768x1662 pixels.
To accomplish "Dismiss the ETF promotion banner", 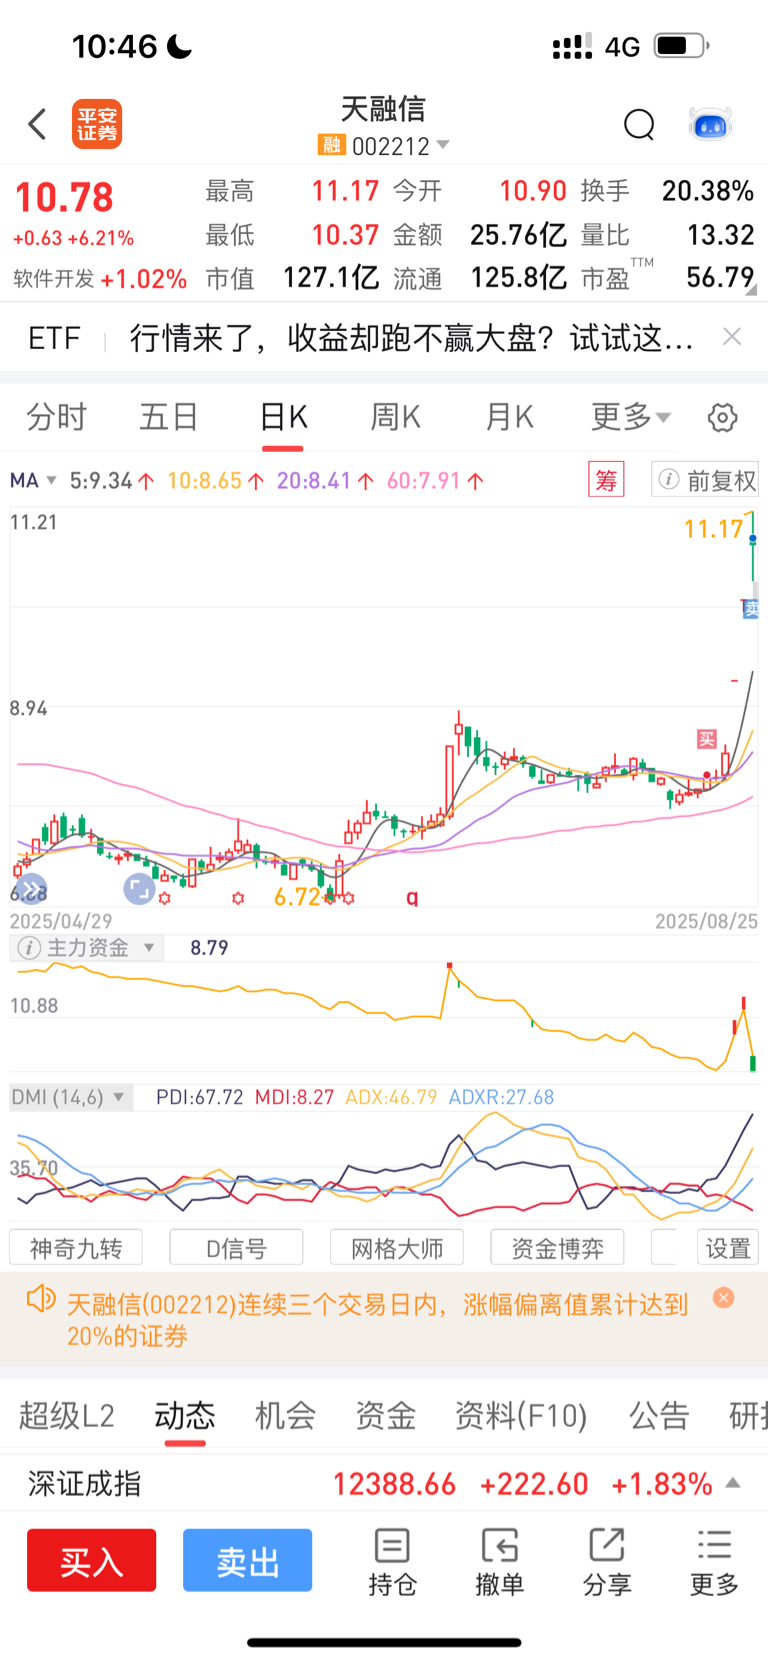I will pos(732,337).
